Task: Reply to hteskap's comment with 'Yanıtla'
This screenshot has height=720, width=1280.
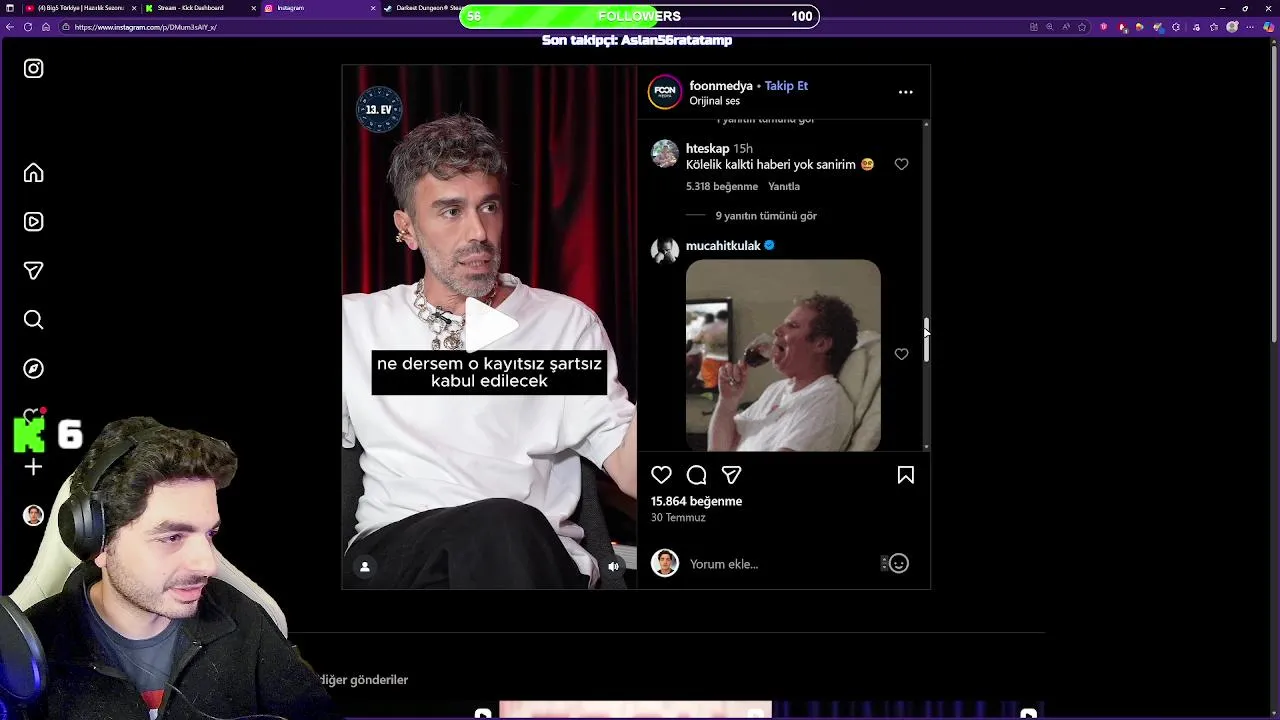Action: (784, 186)
